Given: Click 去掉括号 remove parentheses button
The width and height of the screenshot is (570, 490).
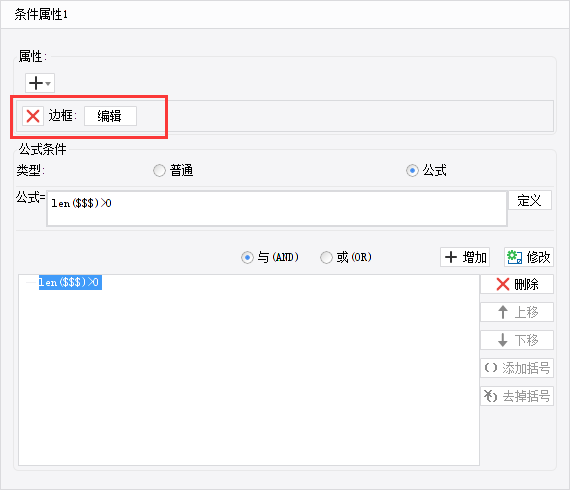Looking at the screenshot, I should (517, 396).
